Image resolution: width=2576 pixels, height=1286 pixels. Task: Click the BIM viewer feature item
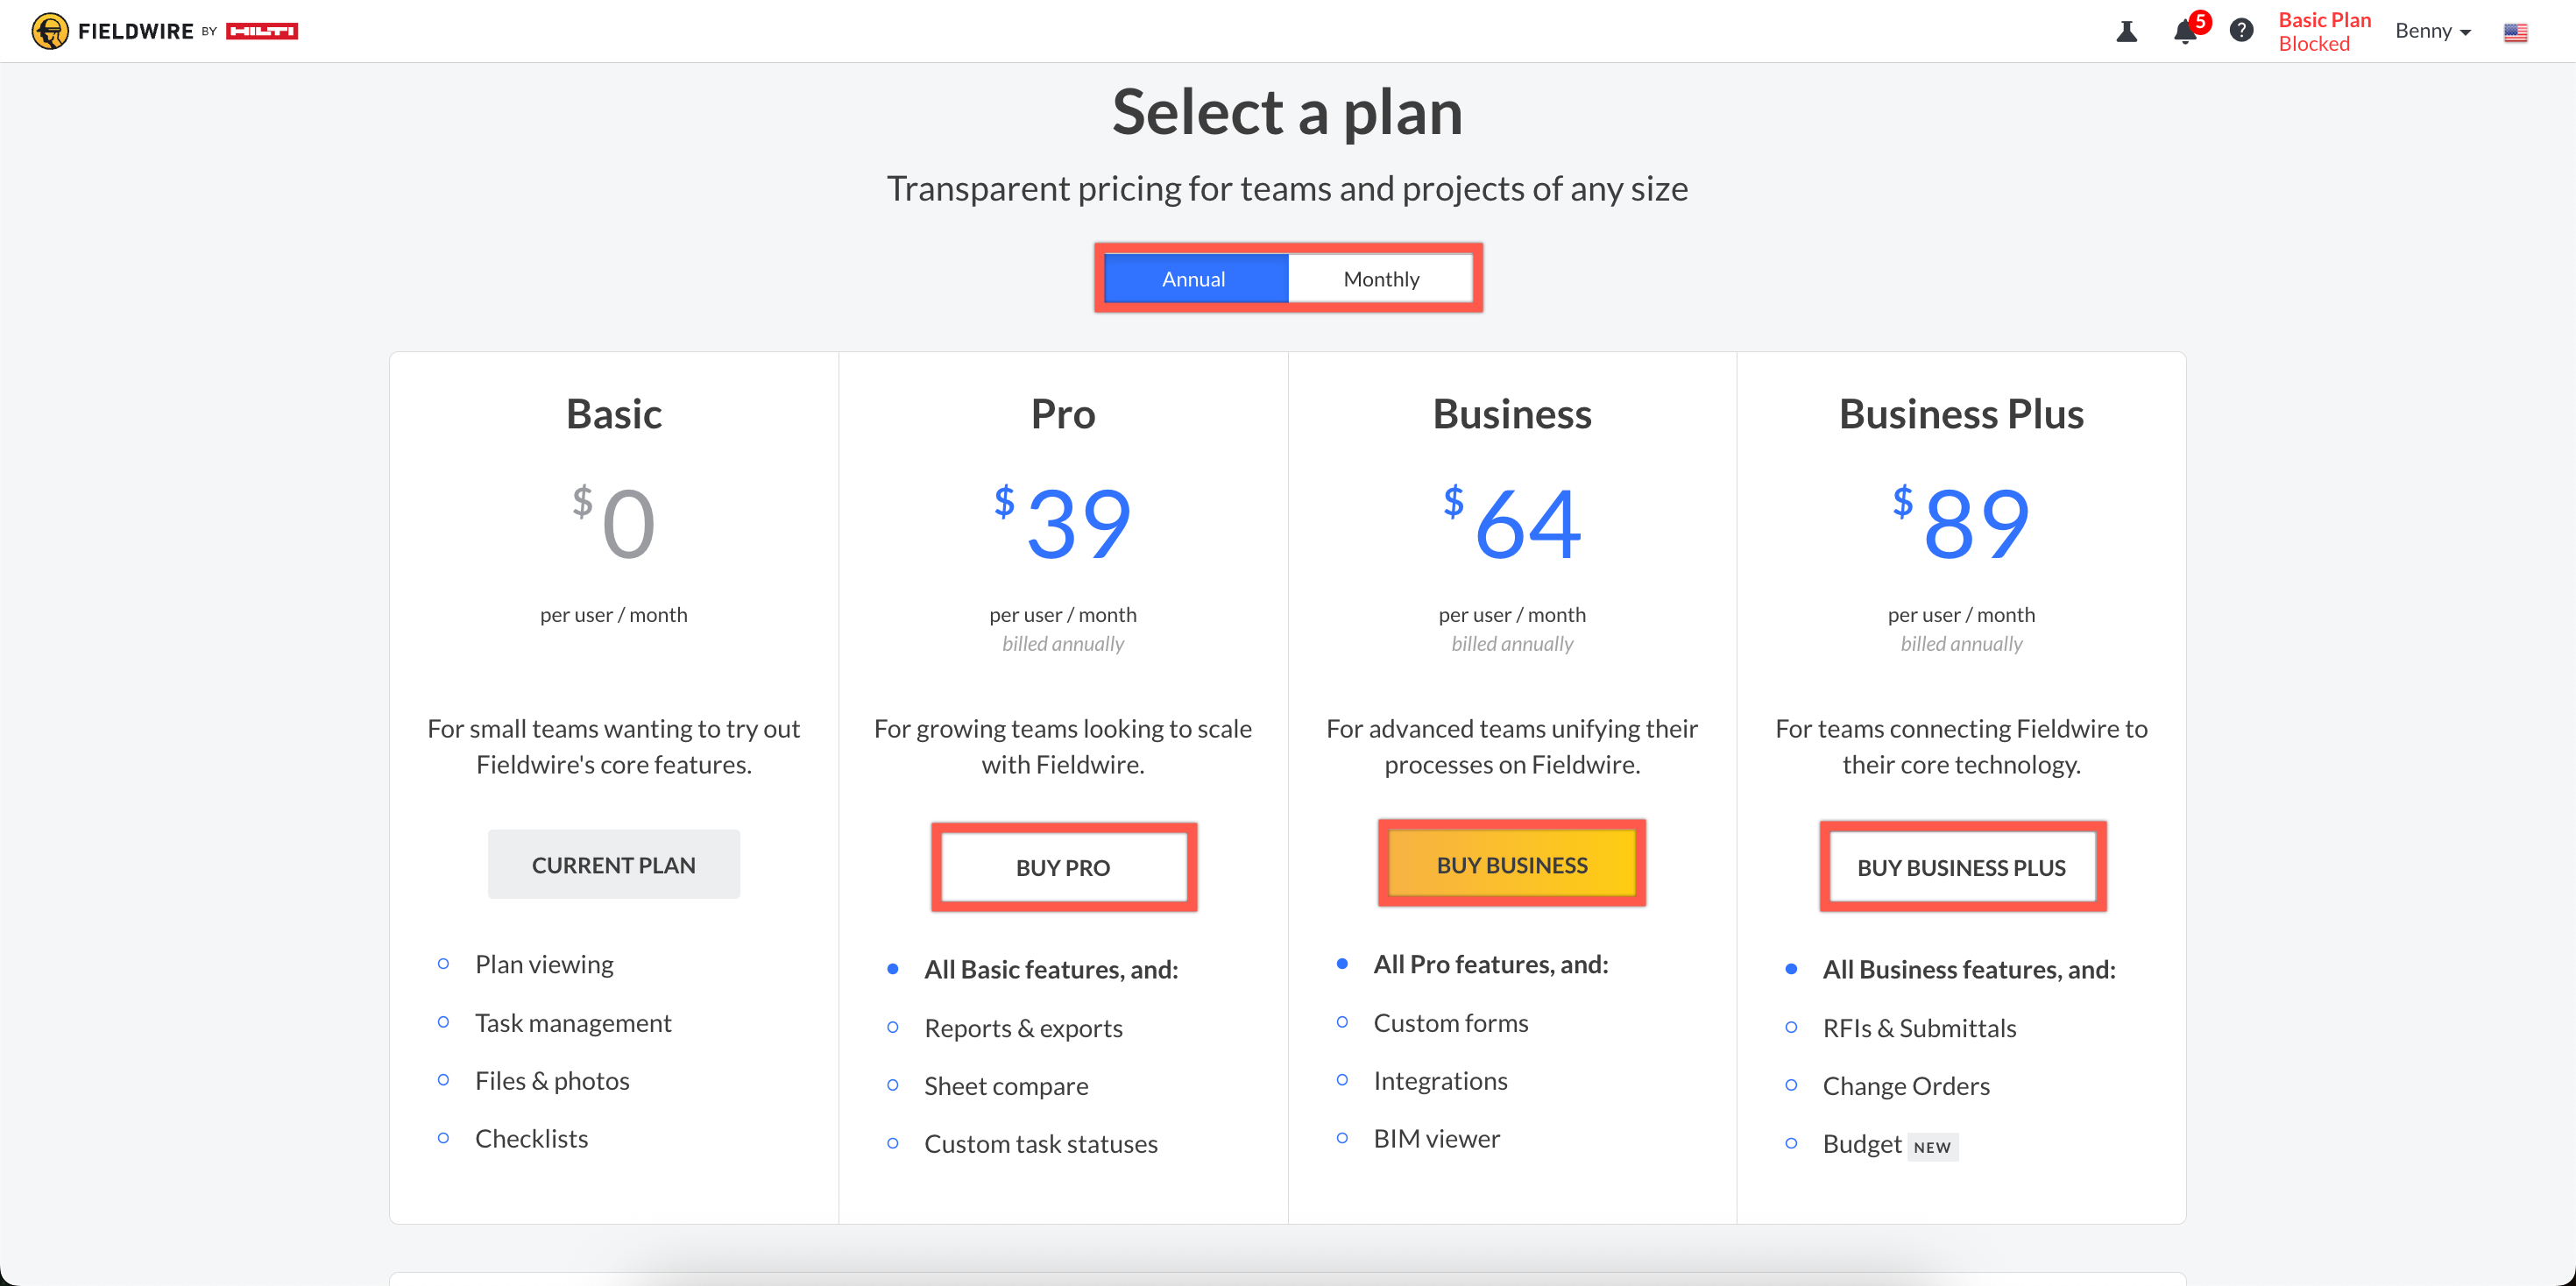click(x=1436, y=1138)
